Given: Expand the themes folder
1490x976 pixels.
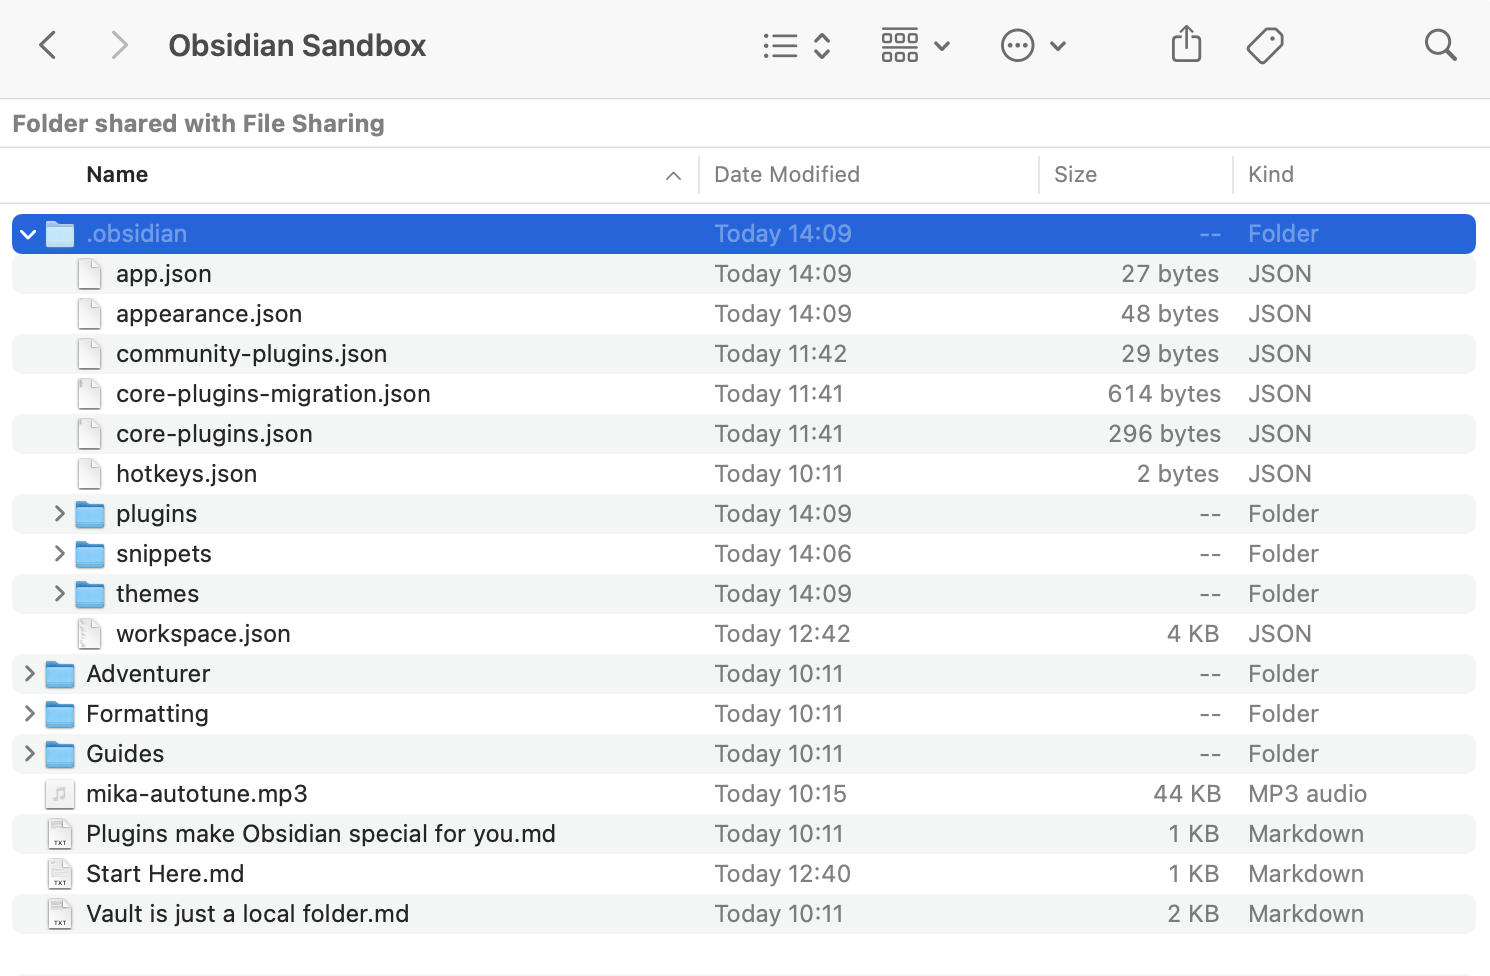Looking at the screenshot, I should click(59, 594).
